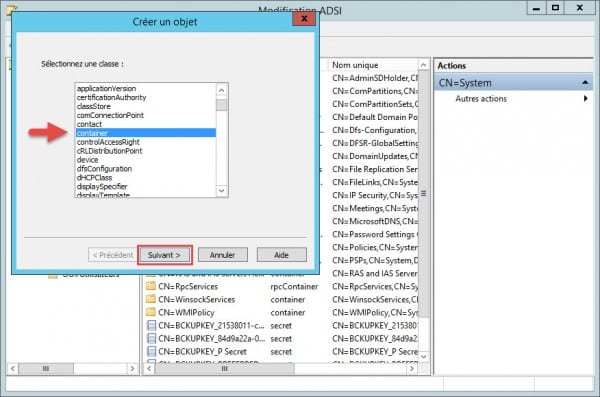Click tree pane horizontal scrollbar thumb
This screenshot has height=397, width=600.
pyautogui.click(x=46, y=369)
